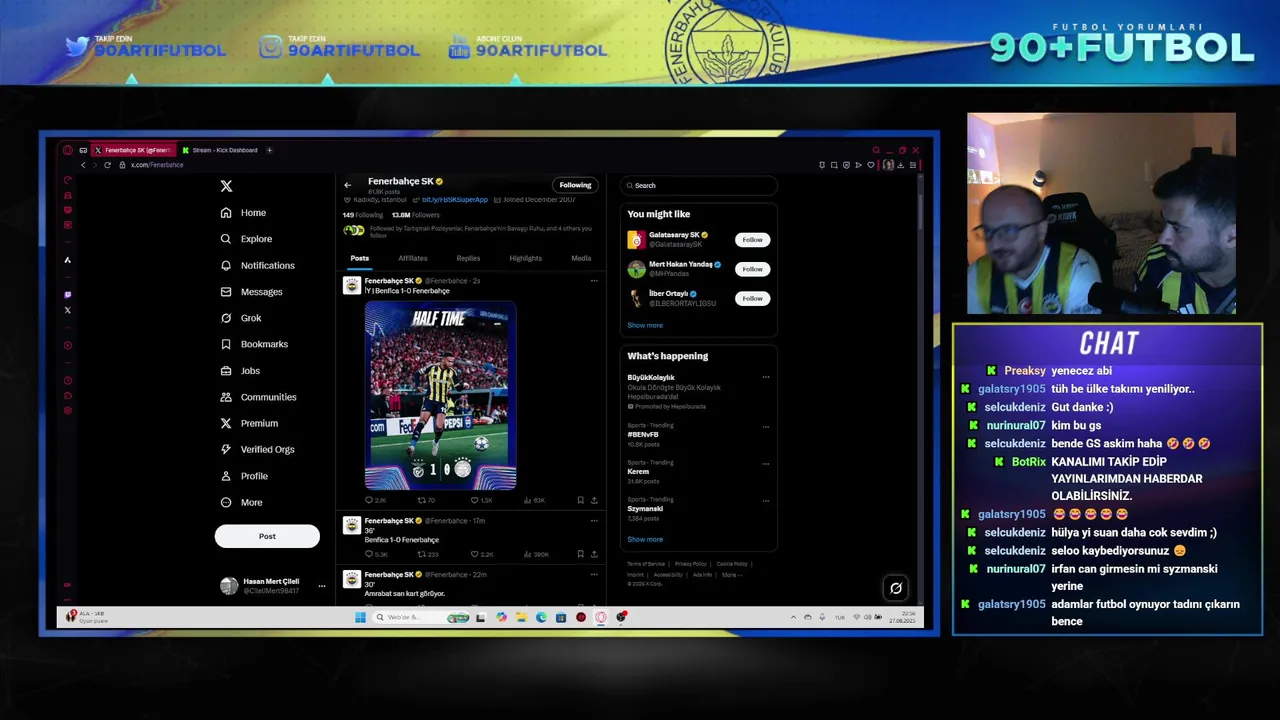Switch to the Media tab
The image size is (1280, 720).
pyautogui.click(x=581, y=258)
